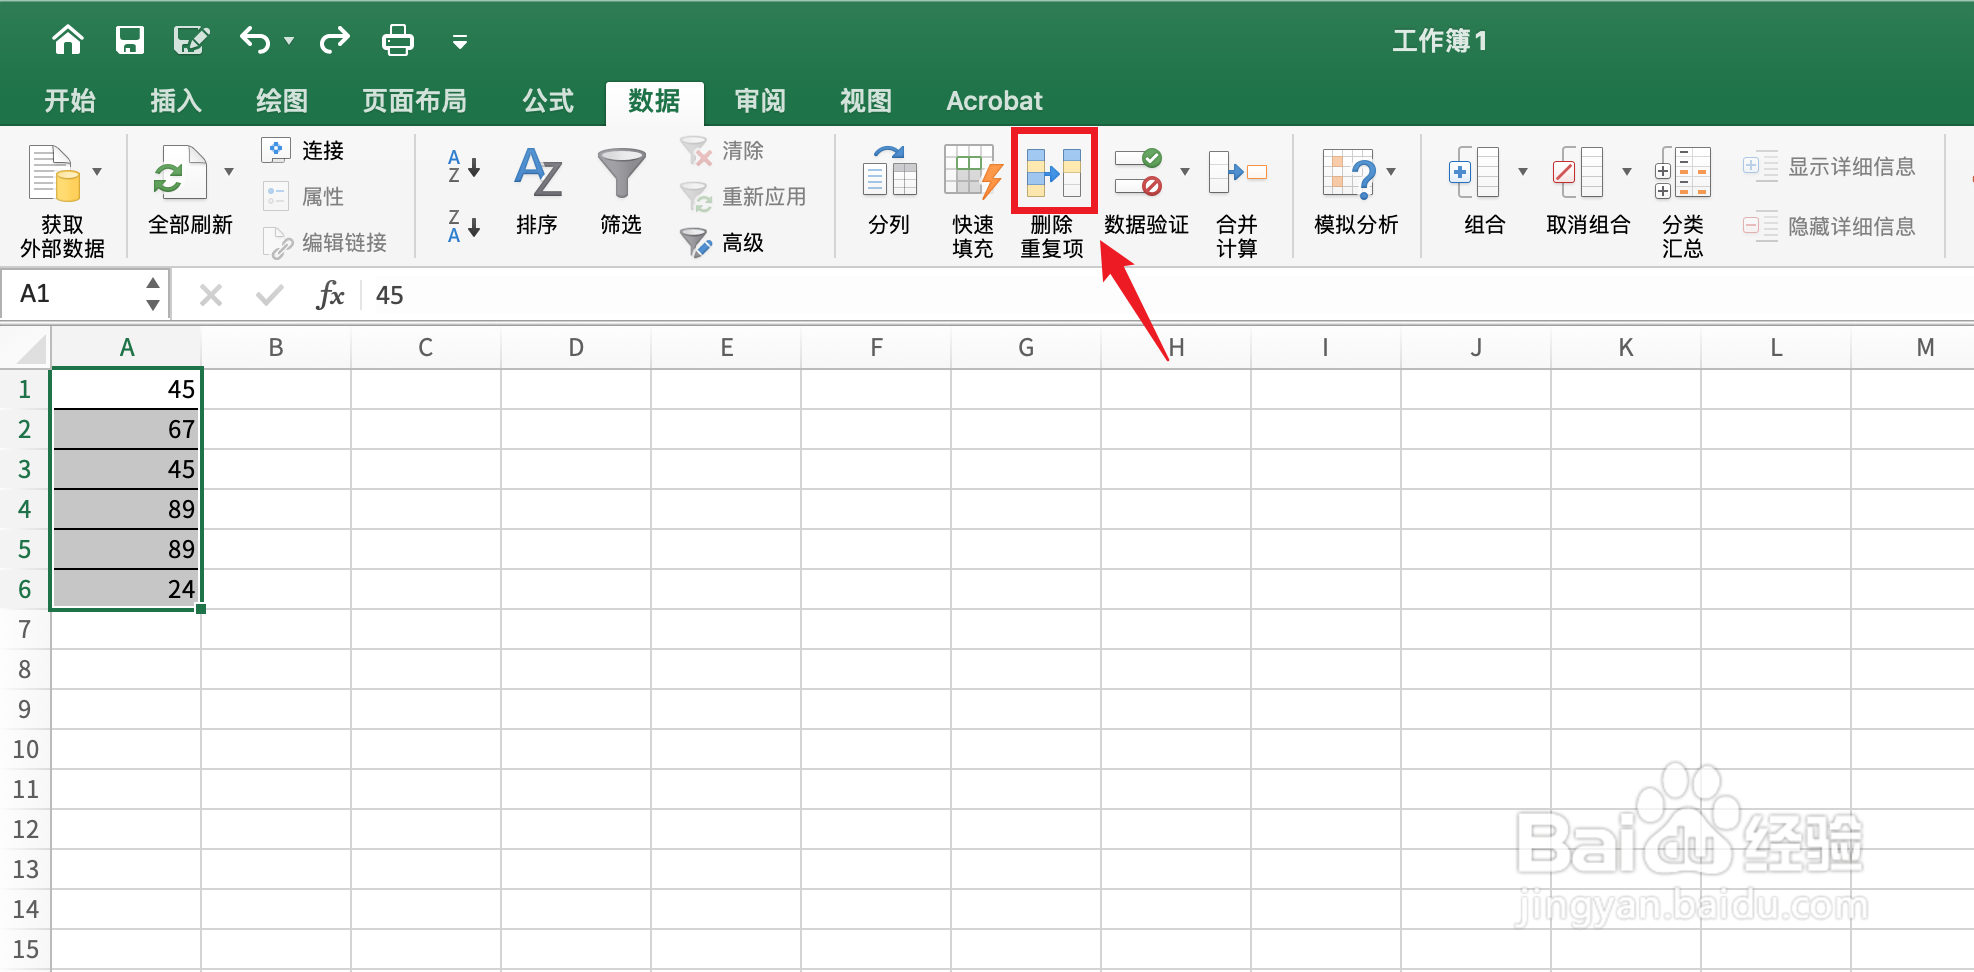Toggle 显示详细信息 (Show Detail)

1832,167
